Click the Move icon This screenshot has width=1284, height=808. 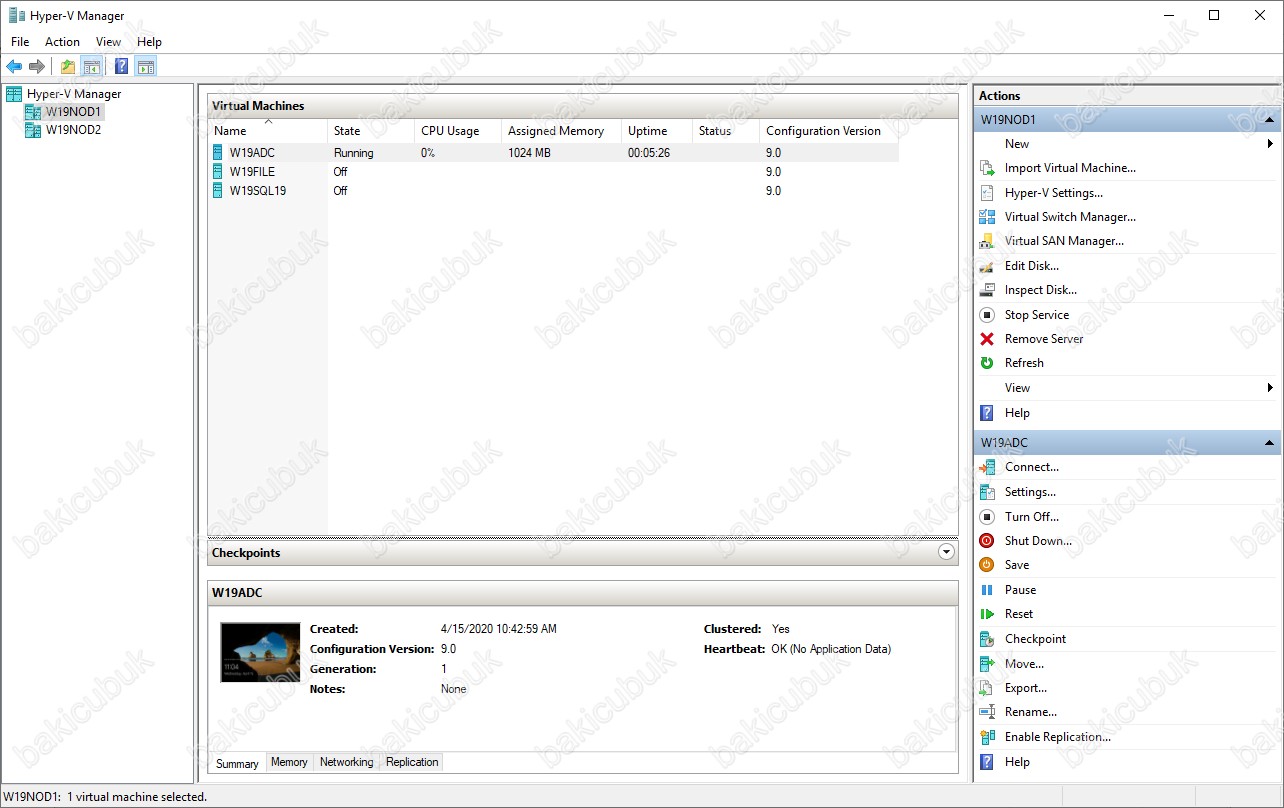tap(987, 664)
